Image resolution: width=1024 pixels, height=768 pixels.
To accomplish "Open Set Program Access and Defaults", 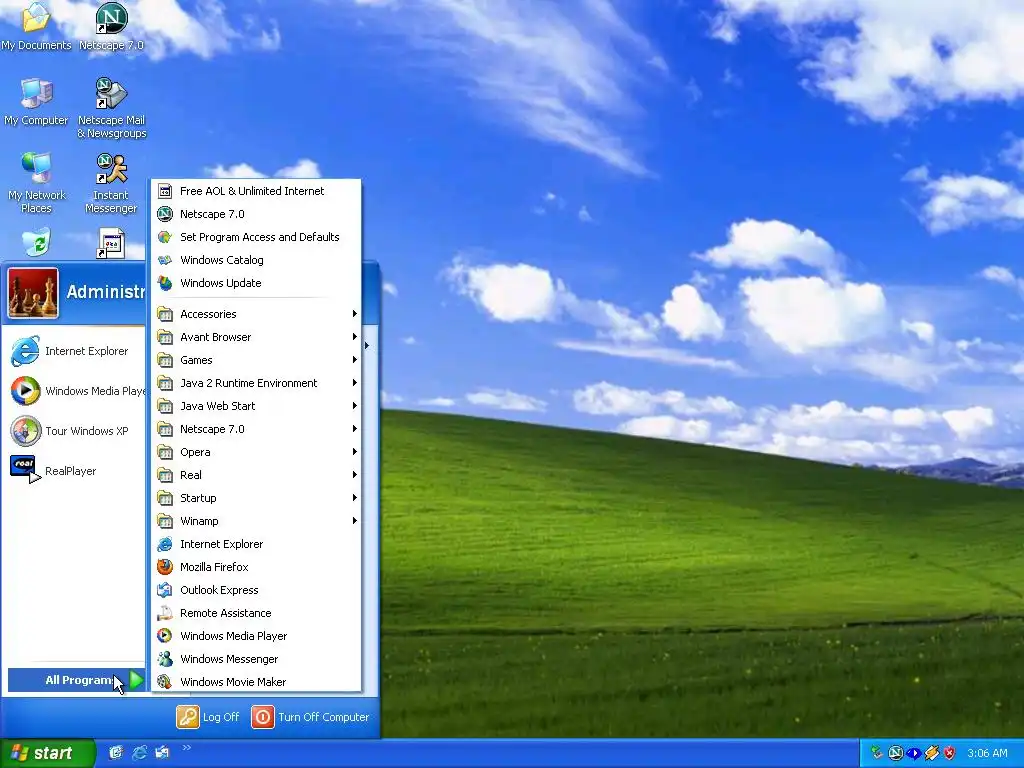I will tap(257, 237).
